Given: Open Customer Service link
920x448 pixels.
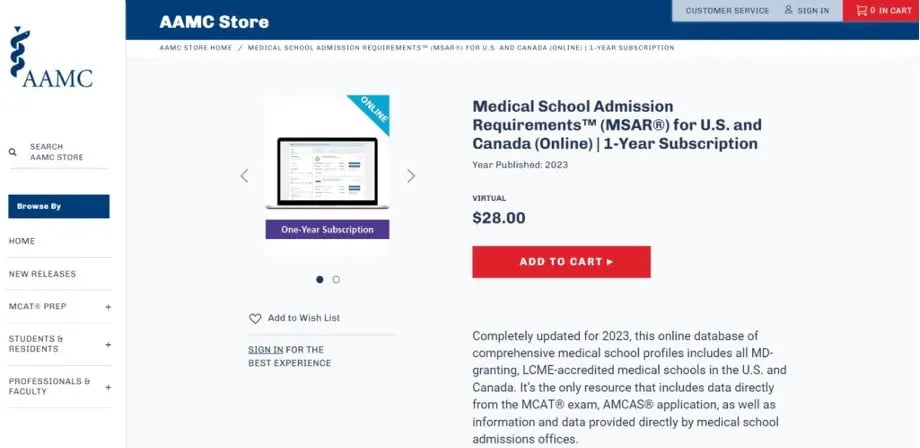Looking at the screenshot, I should click(727, 11).
